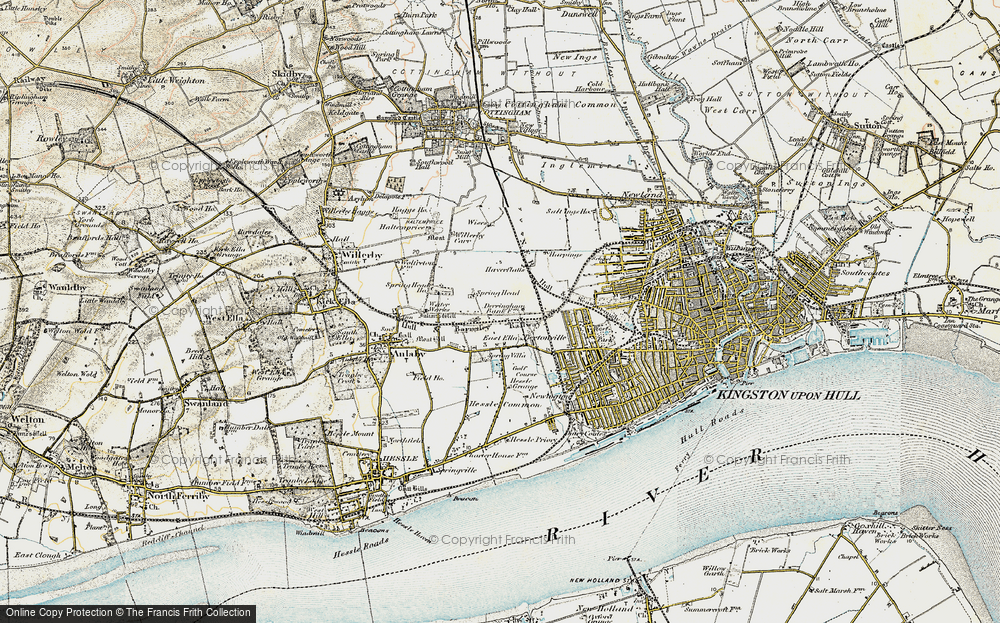This screenshot has width=1000, height=623.
Task: Select the Little Weighton place name
Action: click(x=176, y=81)
